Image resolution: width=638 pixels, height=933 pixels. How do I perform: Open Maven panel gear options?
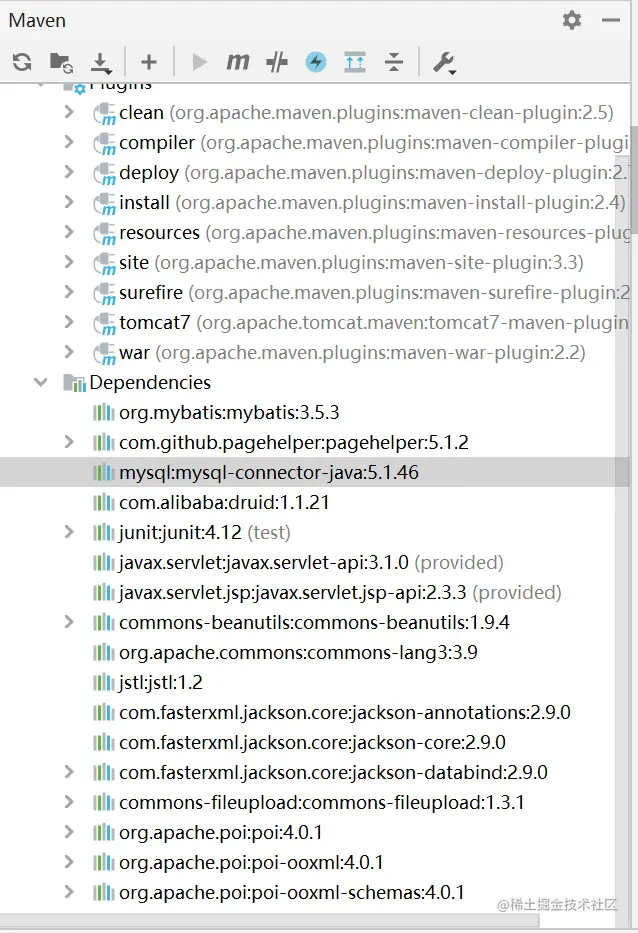coord(572,20)
